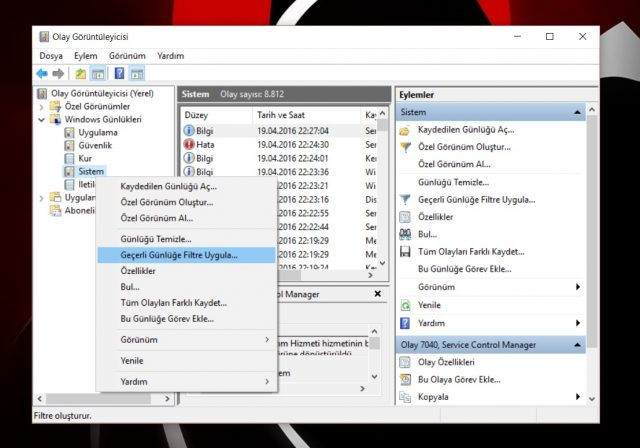Screen dimensions: 640x448
Task: Open the Eylem menu
Action: click(x=86, y=56)
